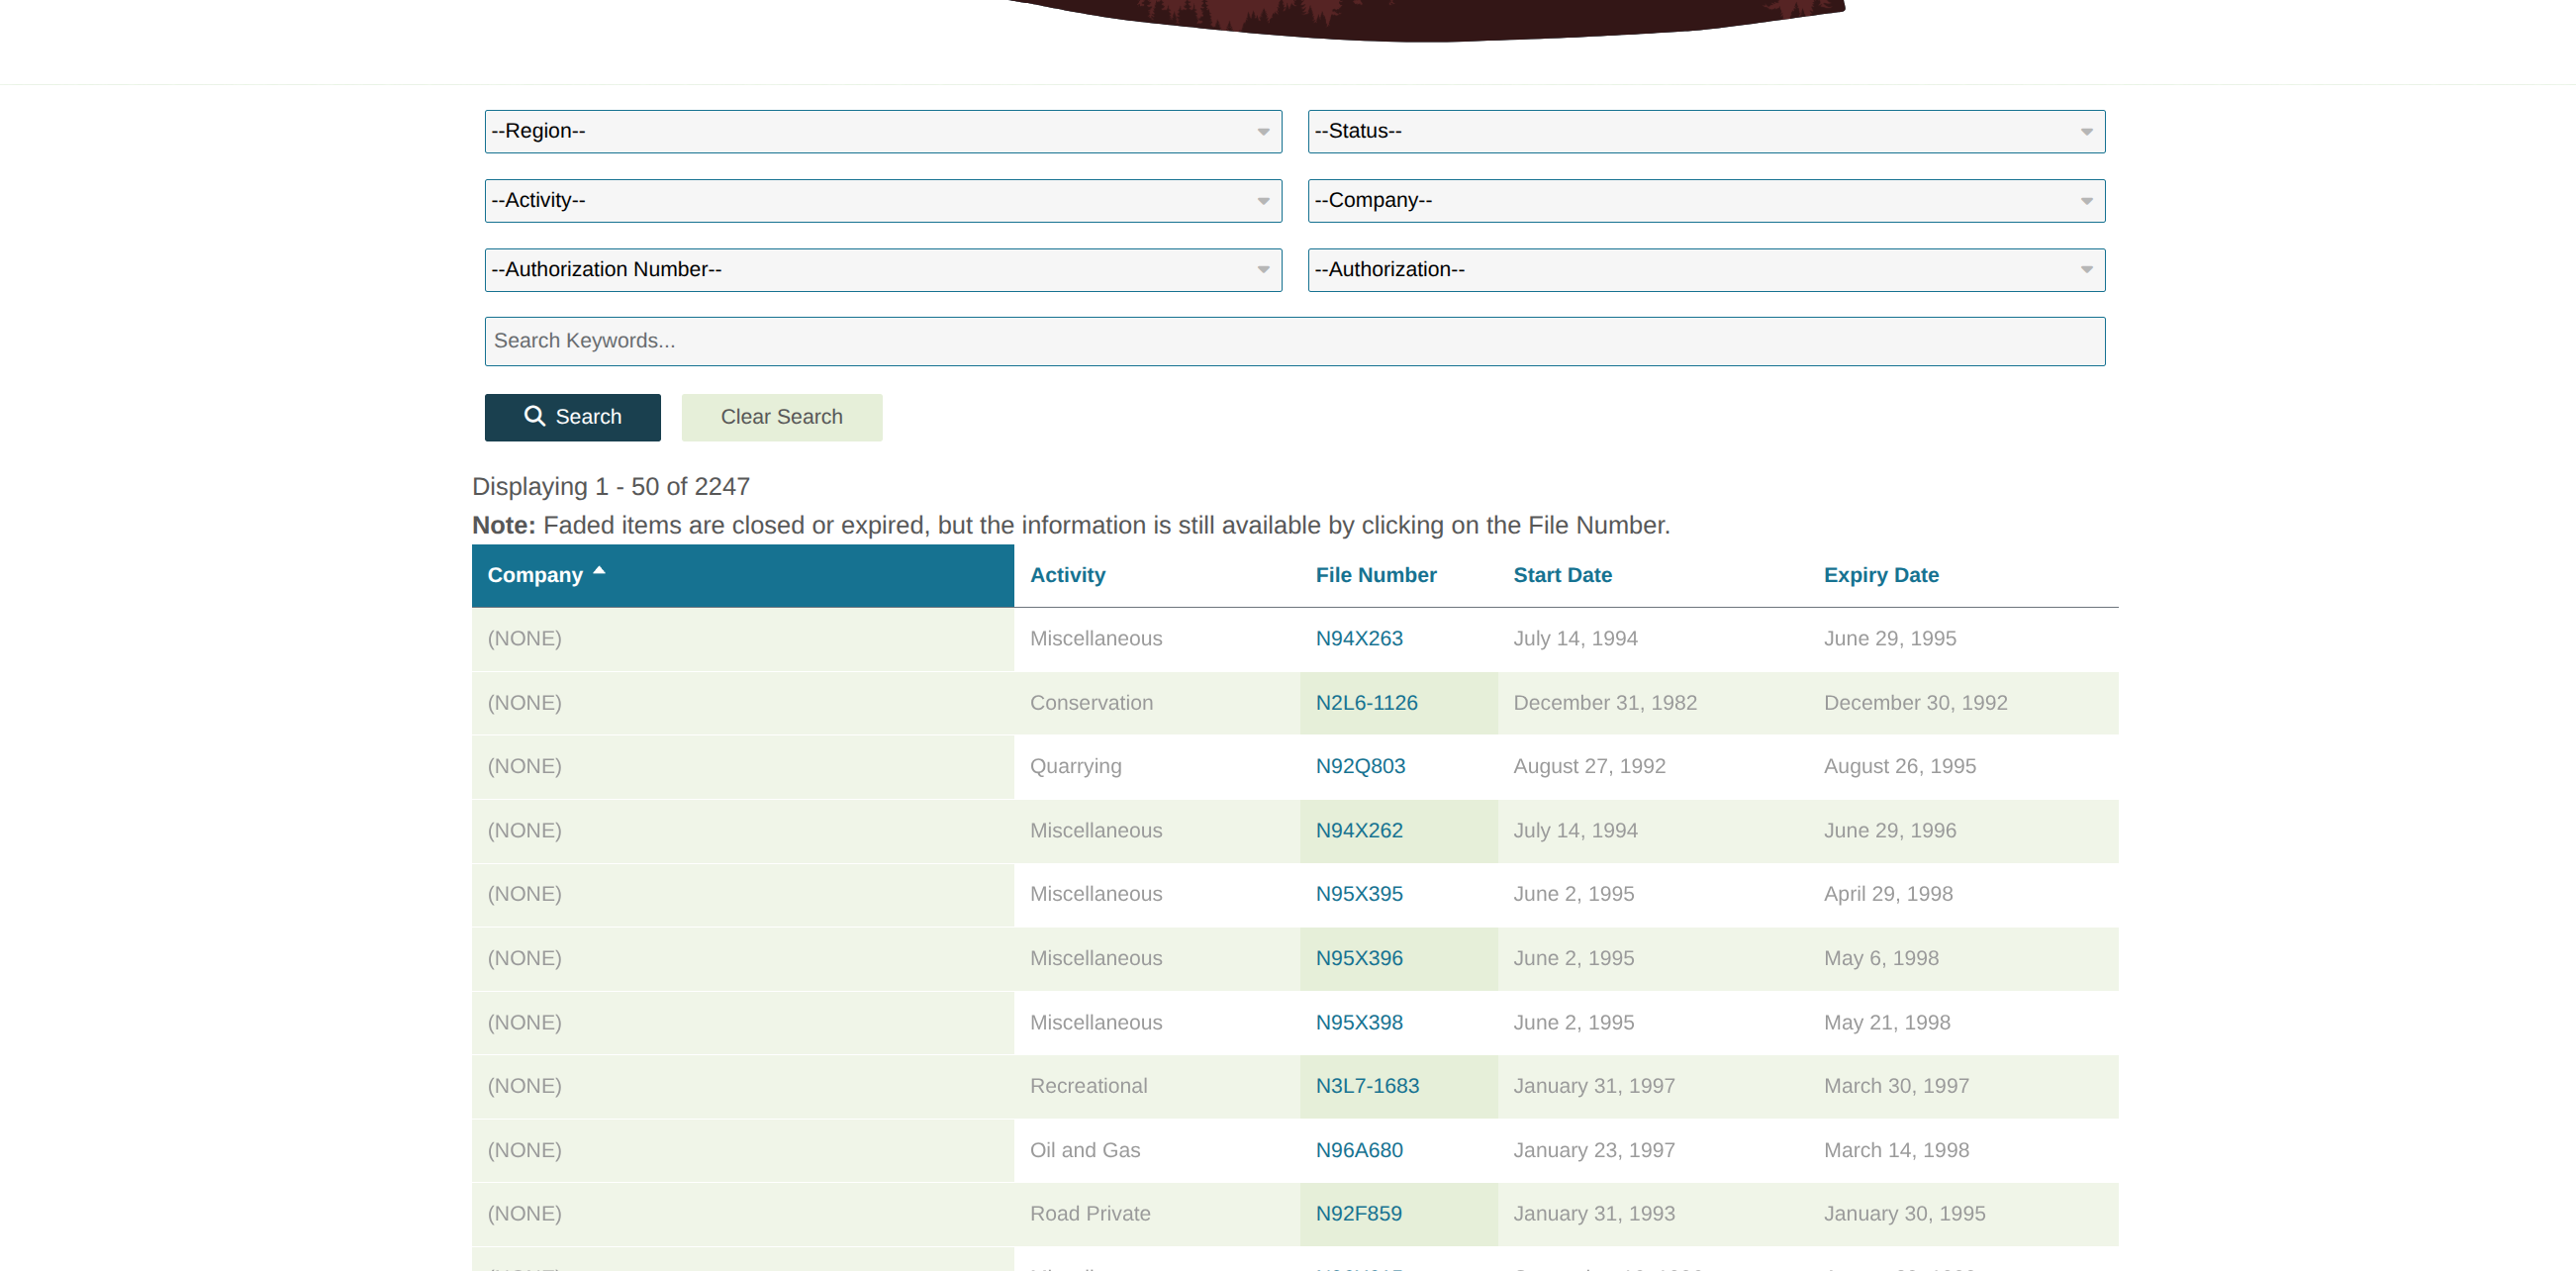2576x1271 pixels.
Task: Open file number N3L7-1683
Action: click(x=1366, y=1086)
